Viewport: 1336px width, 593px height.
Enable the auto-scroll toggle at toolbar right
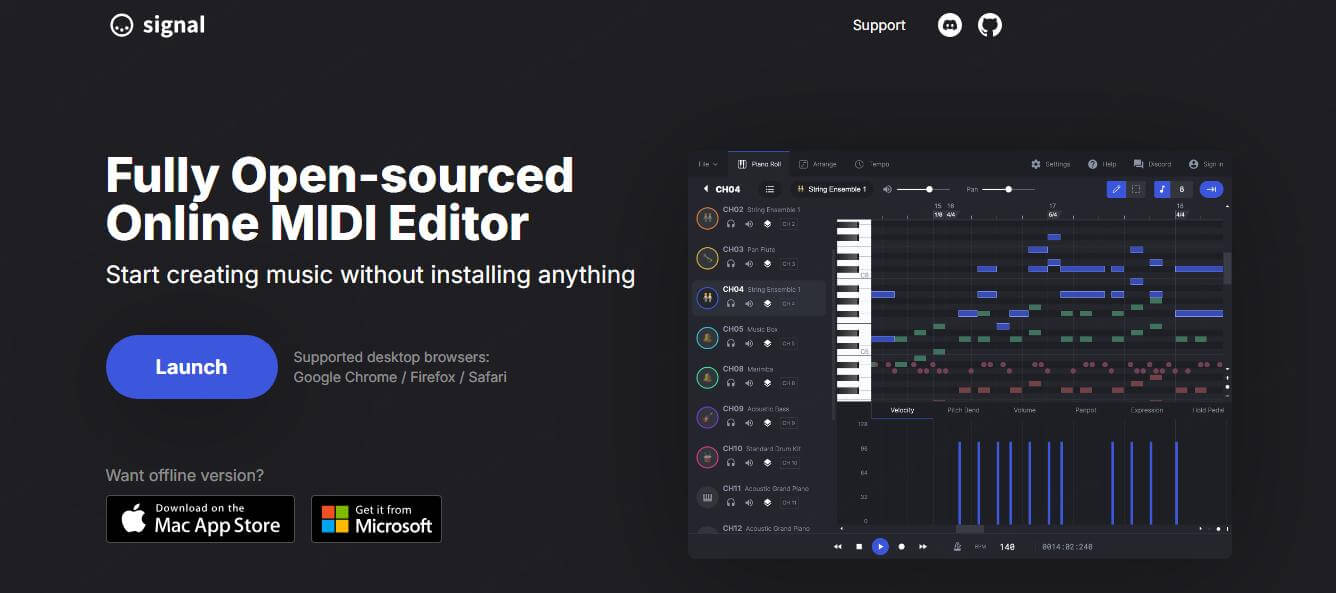(1211, 189)
